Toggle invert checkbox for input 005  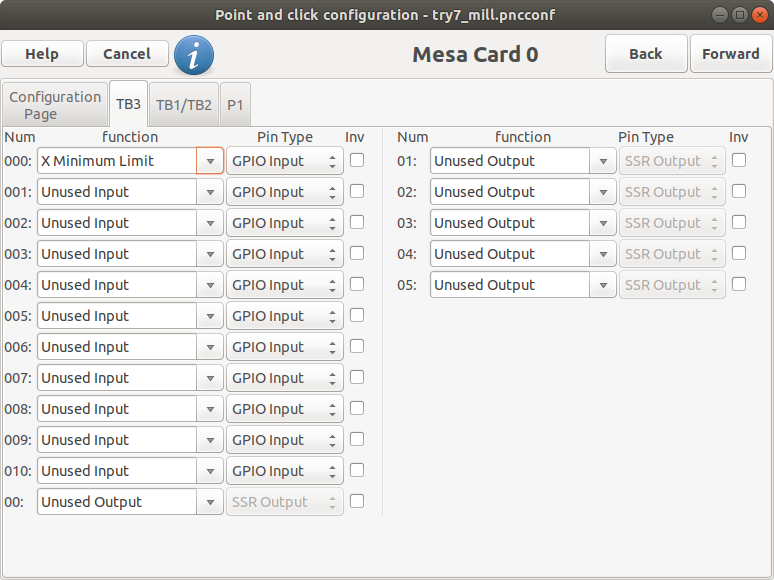coord(357,315)
